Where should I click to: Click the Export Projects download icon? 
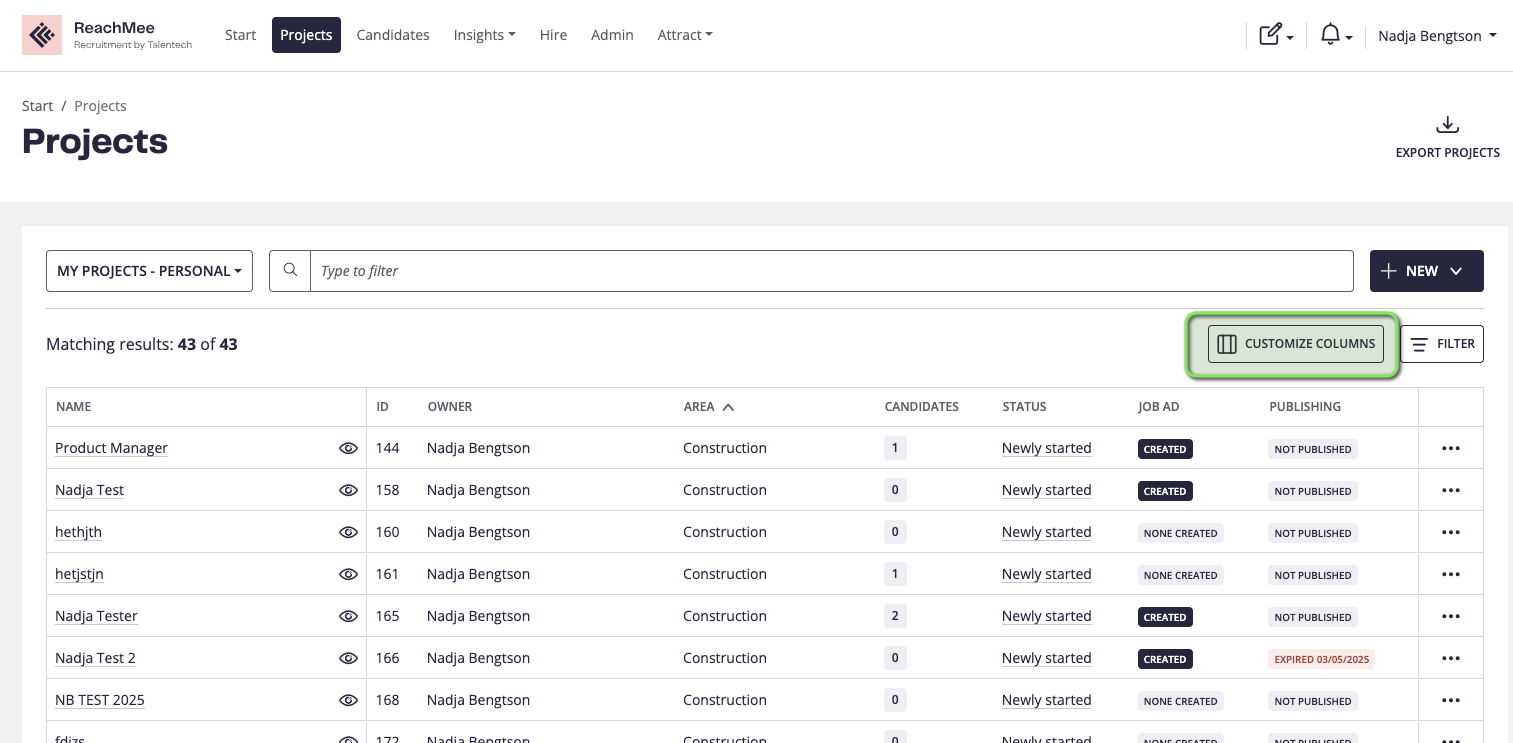click(x=1447, y=126)
